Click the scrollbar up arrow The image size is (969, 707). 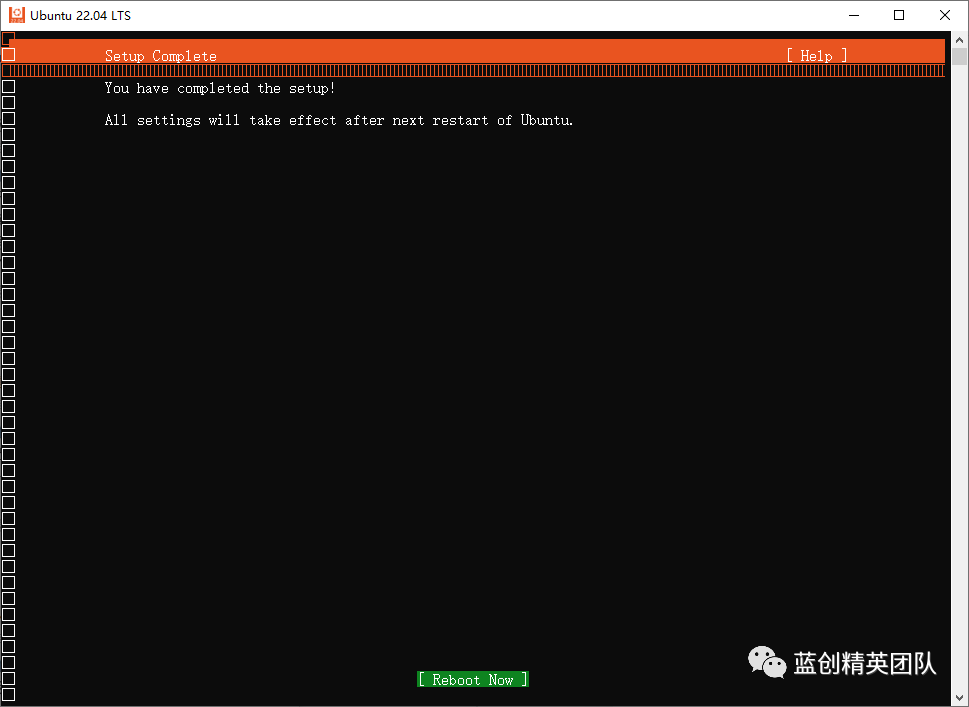(x=959, y=40)
